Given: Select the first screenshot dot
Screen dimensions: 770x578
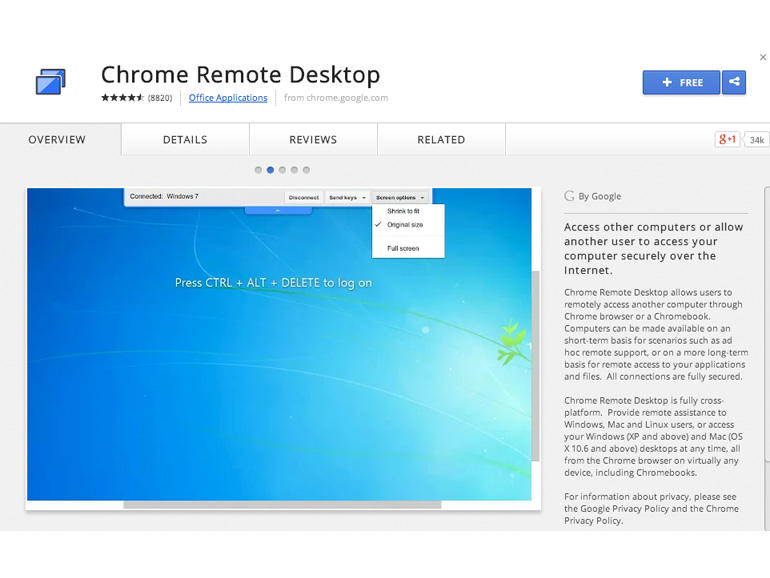Looking at the screenshot, I should [x=258, y=170].
